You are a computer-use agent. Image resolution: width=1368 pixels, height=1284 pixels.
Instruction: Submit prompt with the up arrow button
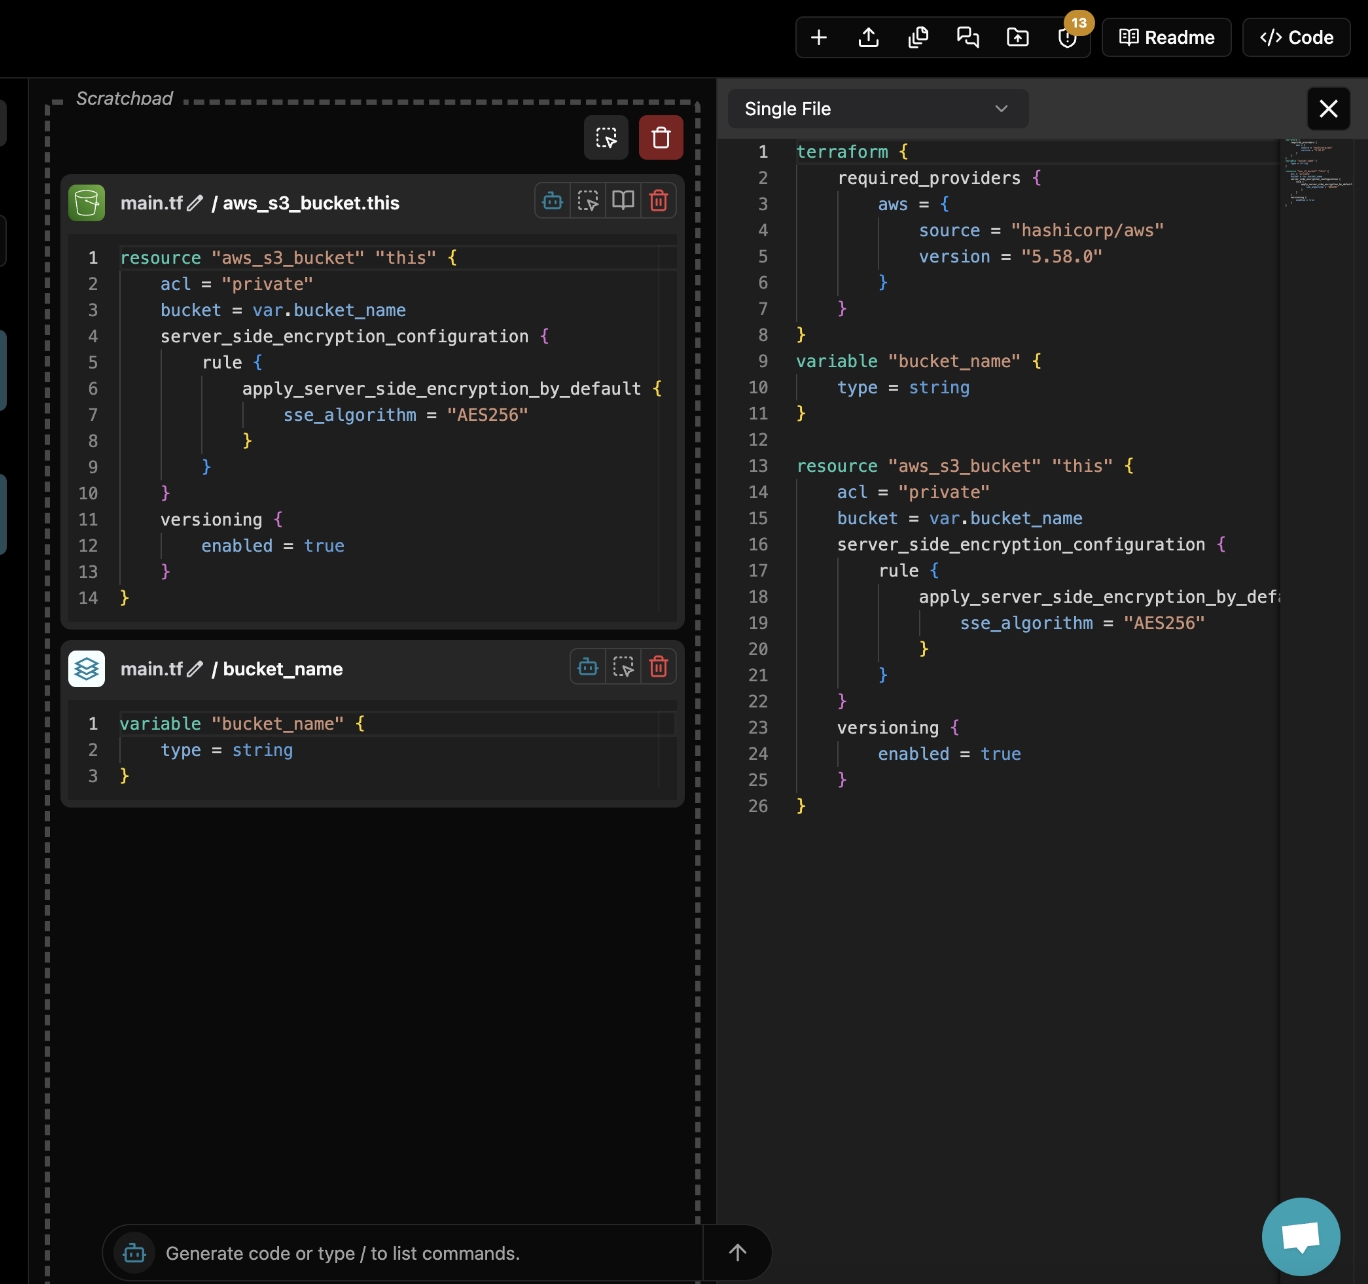[738, 1253]
